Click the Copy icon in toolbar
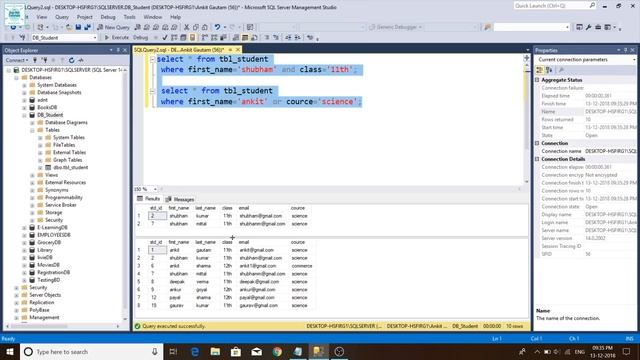Screen dimensions: 640x360 [x=196, y=27]
